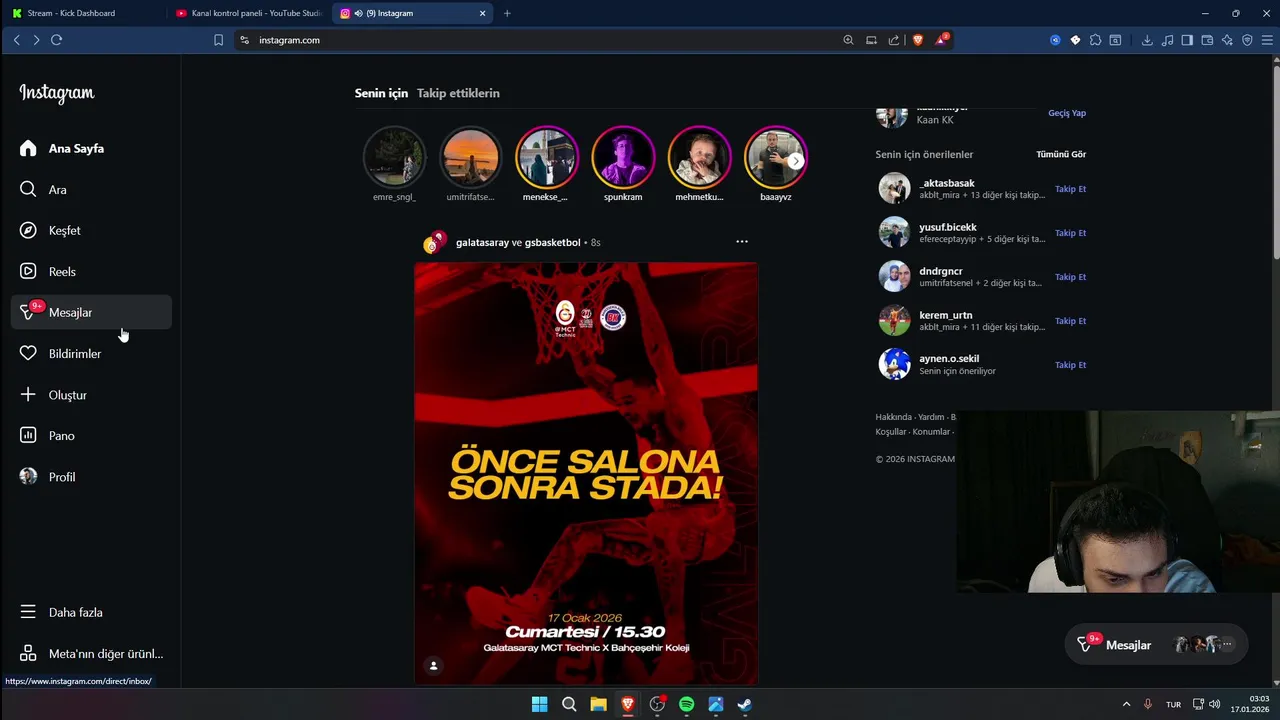Viewport: 1280px width, 720px height.
Task: Switch to YouTube Studio browser tab
Action: pyautogui.click(x=248, y=13)
